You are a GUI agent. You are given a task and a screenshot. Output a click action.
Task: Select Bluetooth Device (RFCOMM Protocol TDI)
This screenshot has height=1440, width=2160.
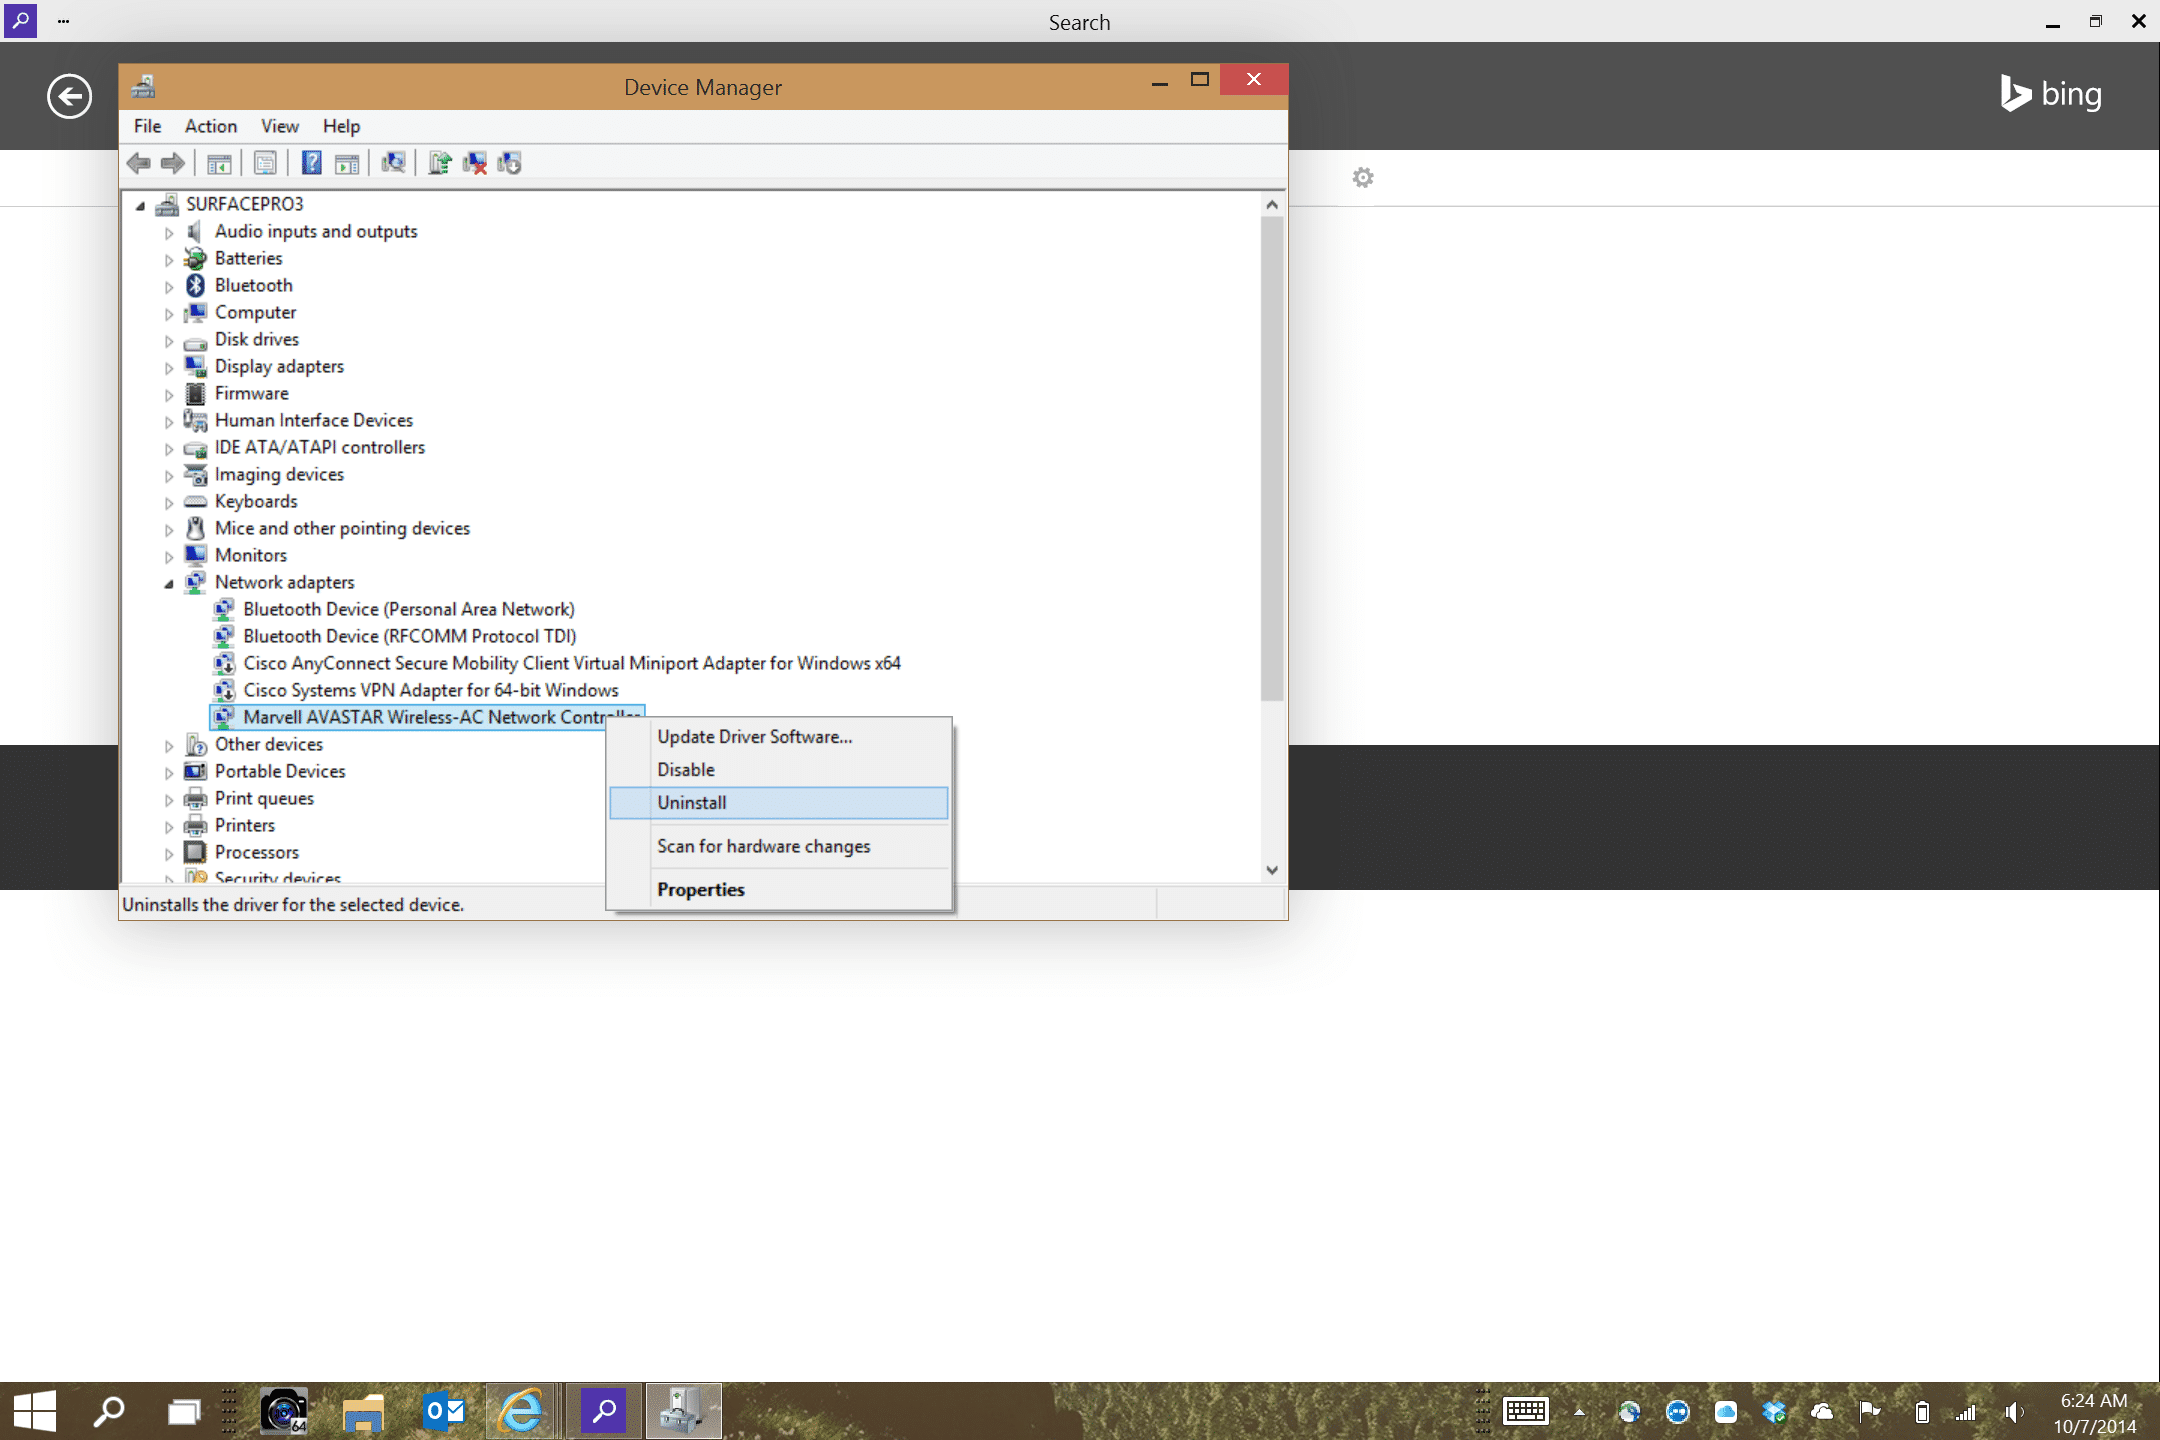[410, 636]
